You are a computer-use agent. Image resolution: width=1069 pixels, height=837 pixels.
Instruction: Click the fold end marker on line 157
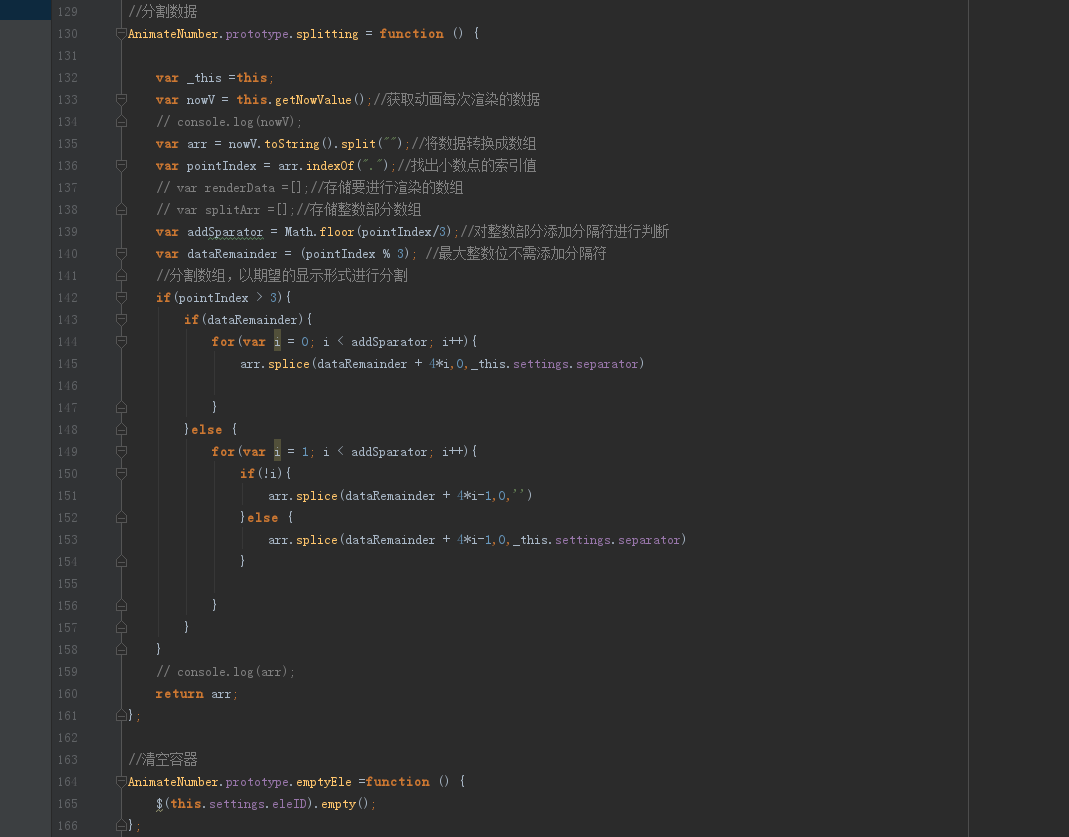coord(121,628)
